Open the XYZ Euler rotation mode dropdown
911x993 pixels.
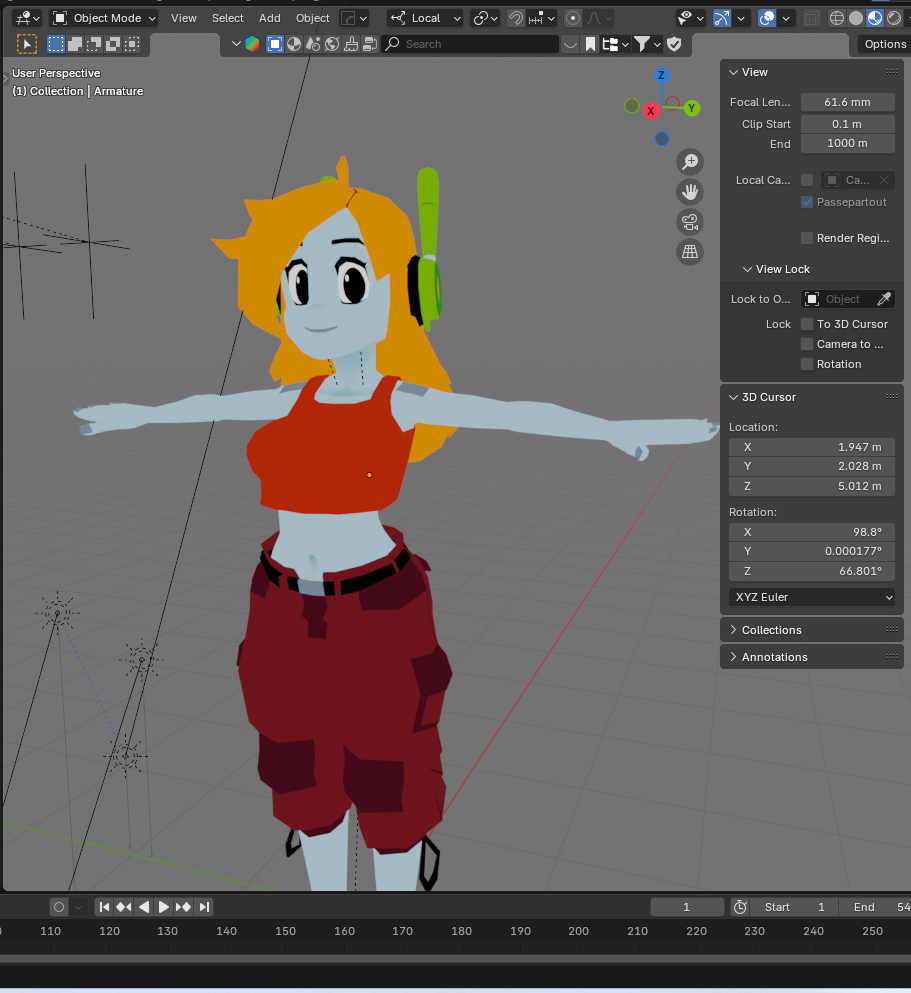[812, 597]
